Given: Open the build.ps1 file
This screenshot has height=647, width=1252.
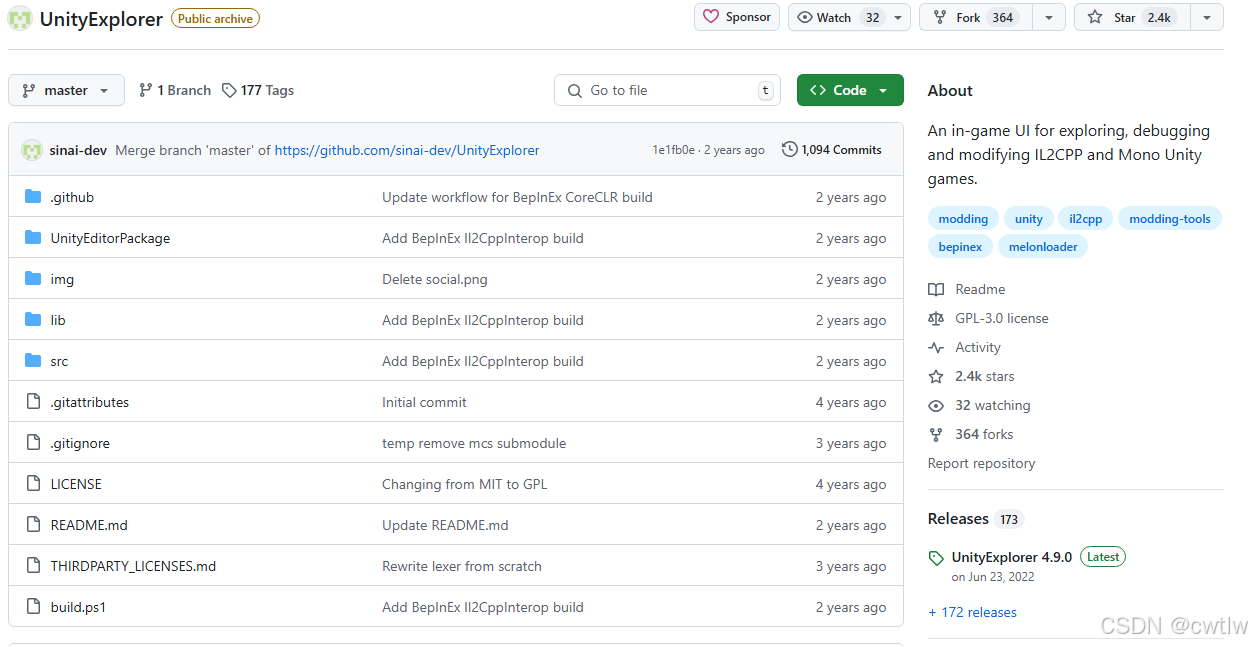Looking at the screenshot, I should (x=78, y=607).
